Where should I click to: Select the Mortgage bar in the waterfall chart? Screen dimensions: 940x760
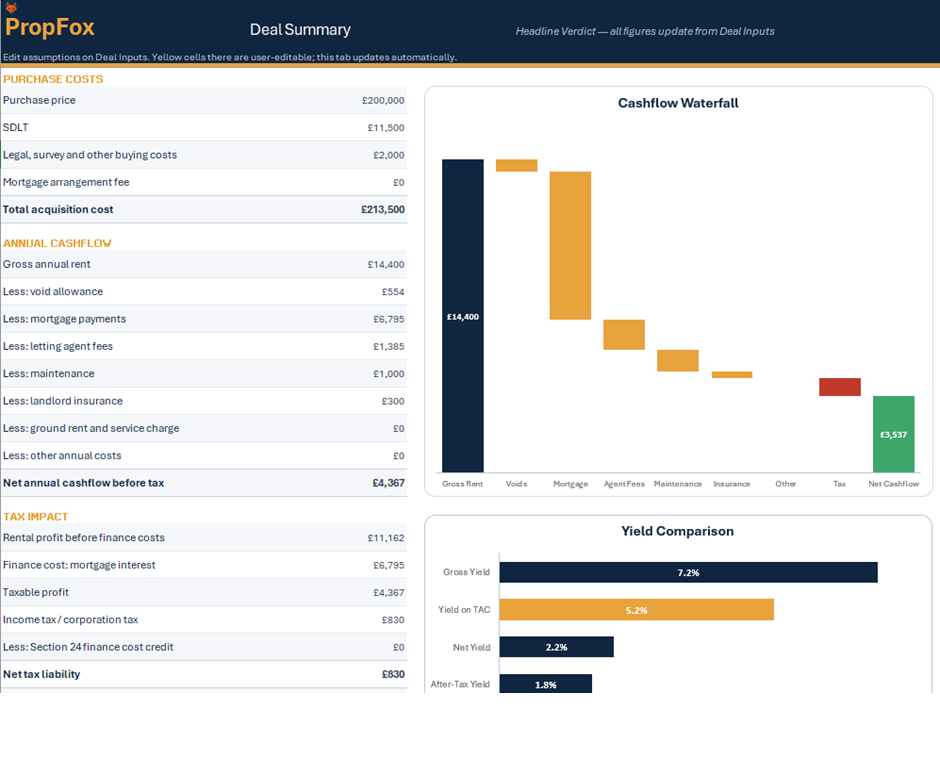[570, 246]
